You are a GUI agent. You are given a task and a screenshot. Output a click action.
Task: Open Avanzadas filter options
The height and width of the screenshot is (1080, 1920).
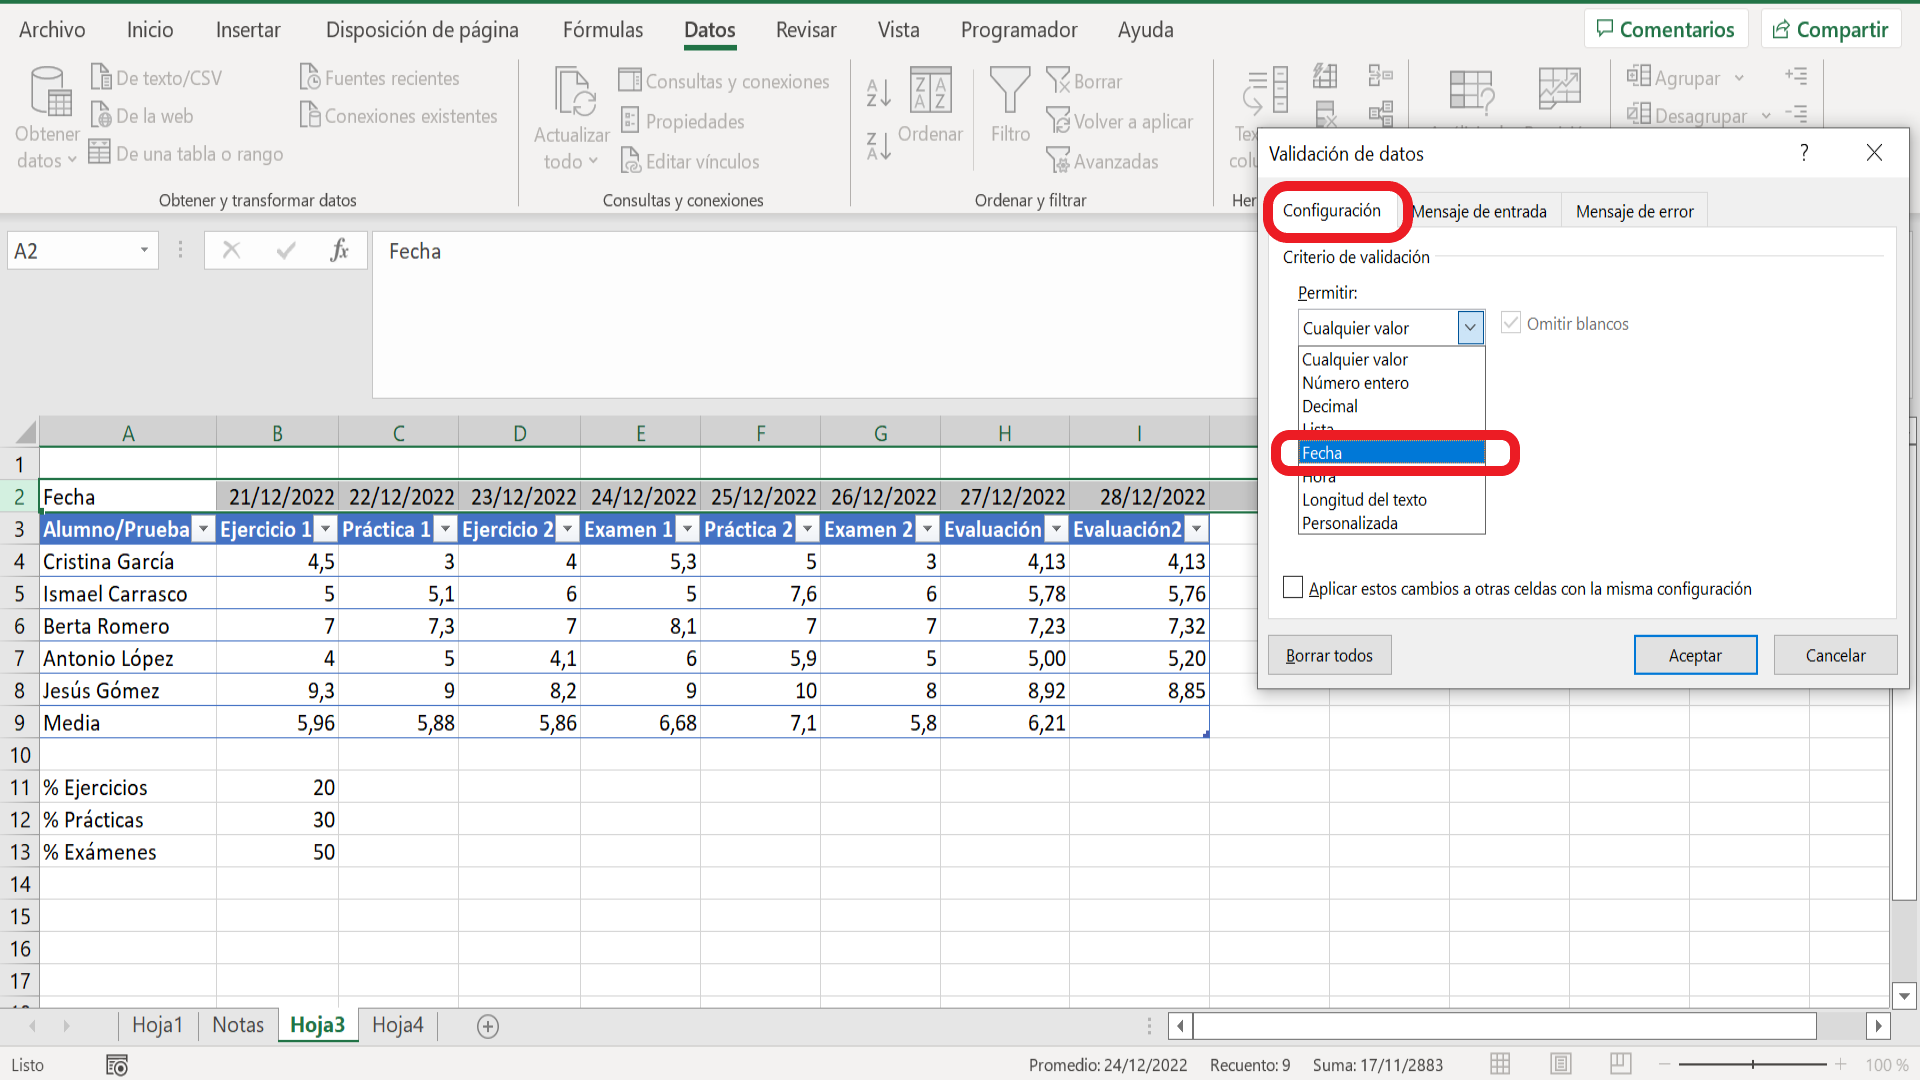pyautogui.click(x=1103, y=161)
